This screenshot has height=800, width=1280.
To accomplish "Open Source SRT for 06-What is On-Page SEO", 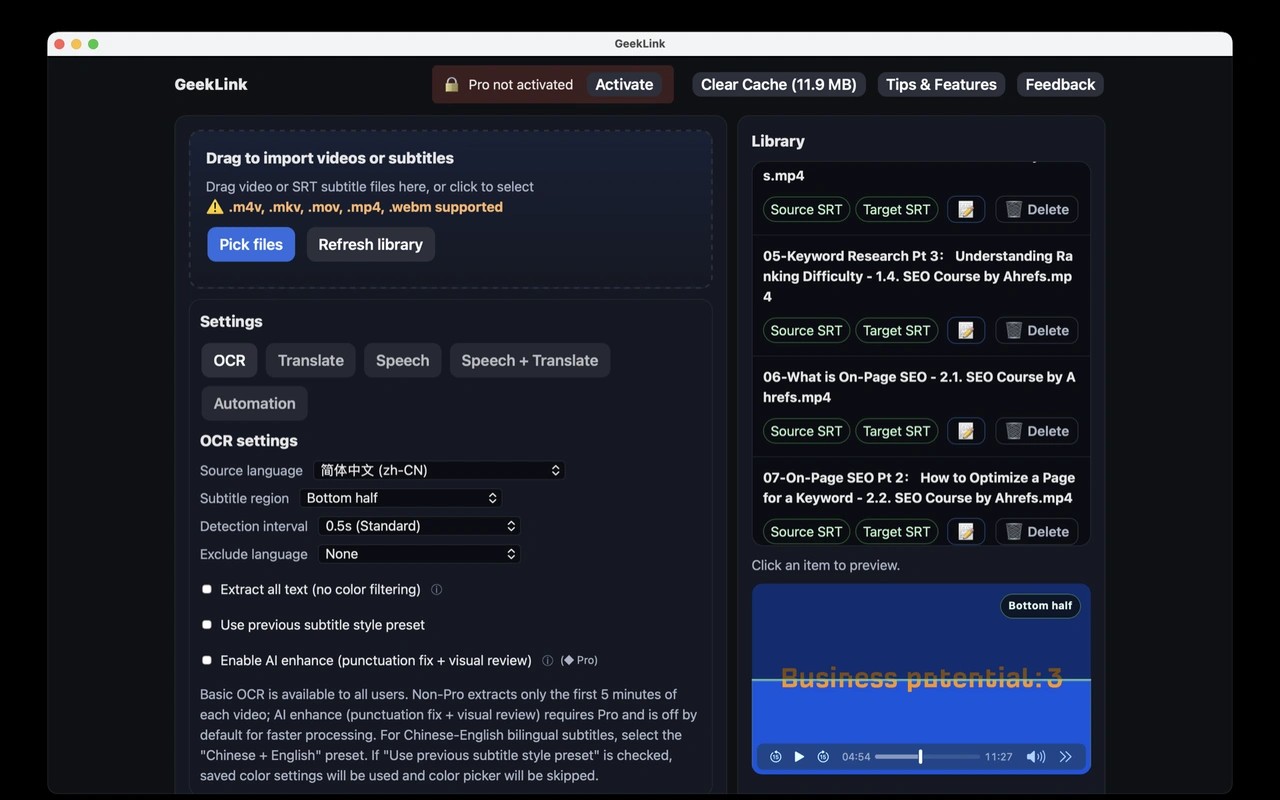I will point(806,431).
